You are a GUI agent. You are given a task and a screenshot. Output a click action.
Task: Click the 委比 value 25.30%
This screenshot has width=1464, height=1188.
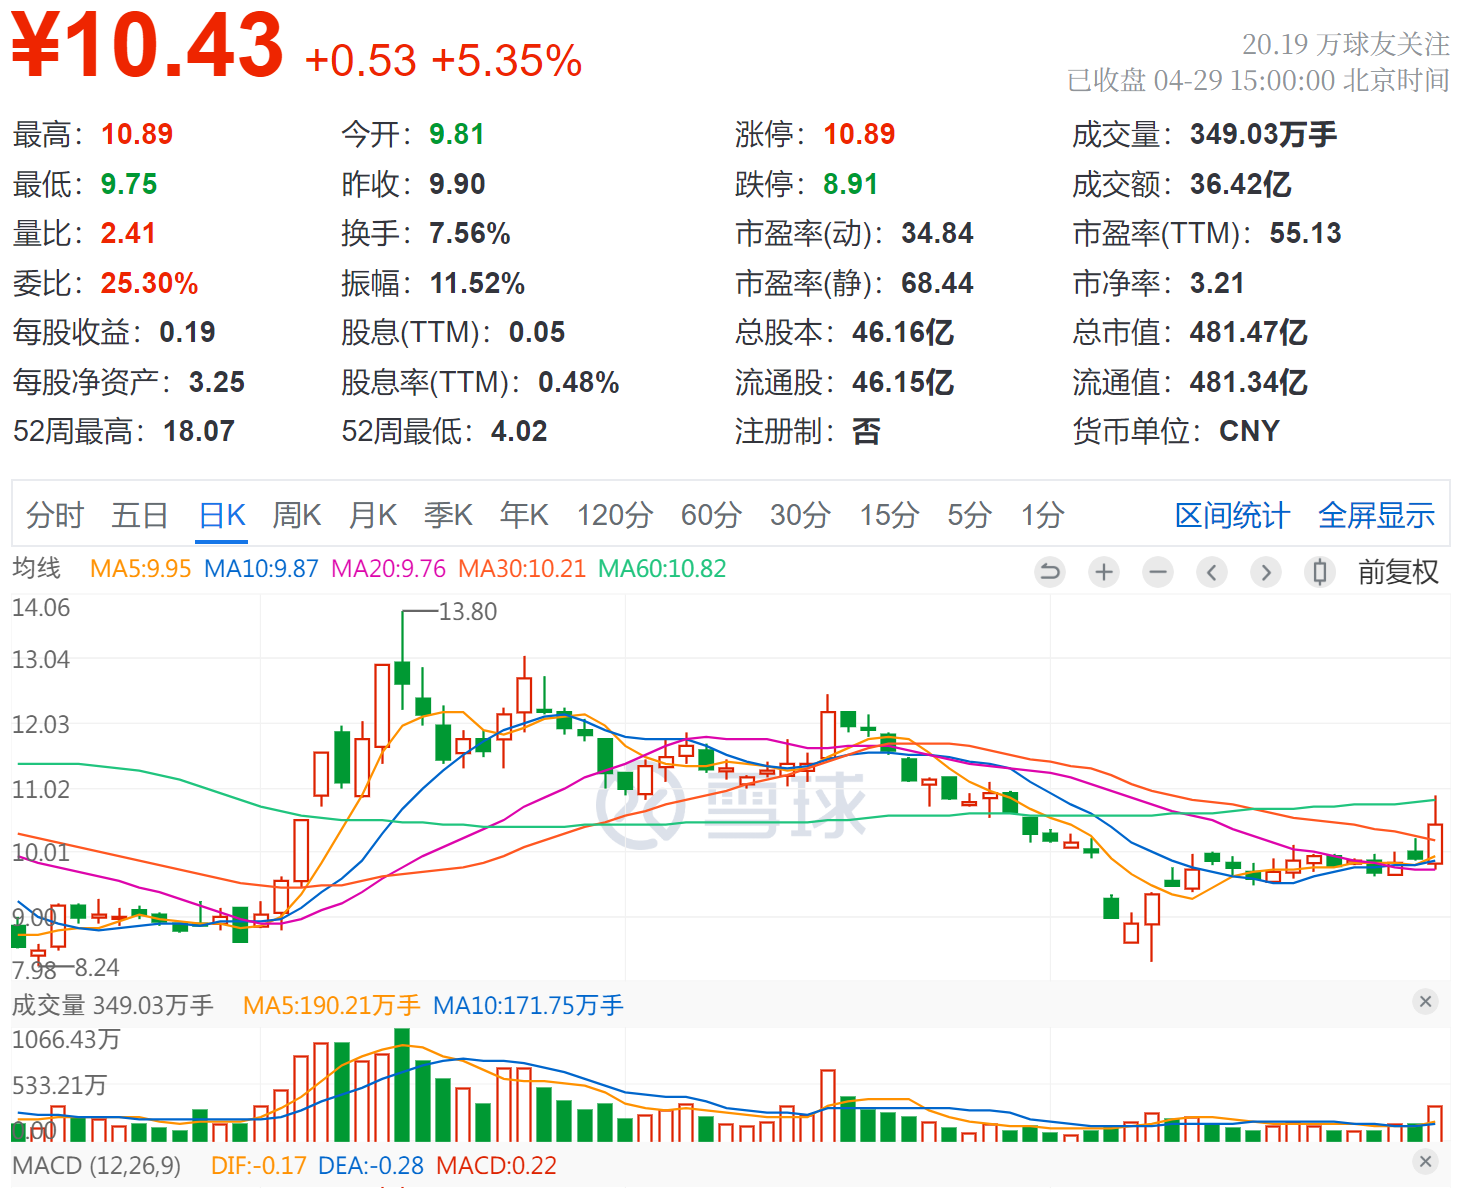[149, 283]
